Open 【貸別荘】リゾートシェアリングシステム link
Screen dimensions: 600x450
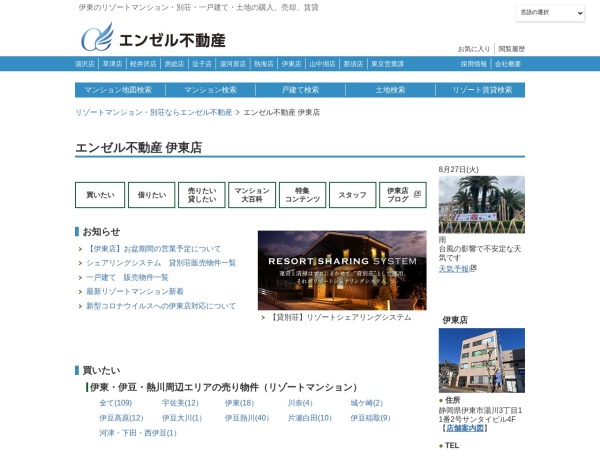[x=340, y=317]
